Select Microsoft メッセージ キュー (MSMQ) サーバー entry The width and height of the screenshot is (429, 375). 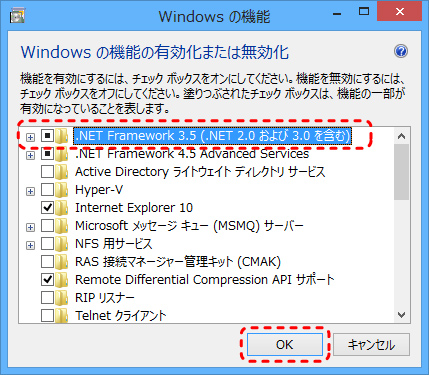pos(189,226)
